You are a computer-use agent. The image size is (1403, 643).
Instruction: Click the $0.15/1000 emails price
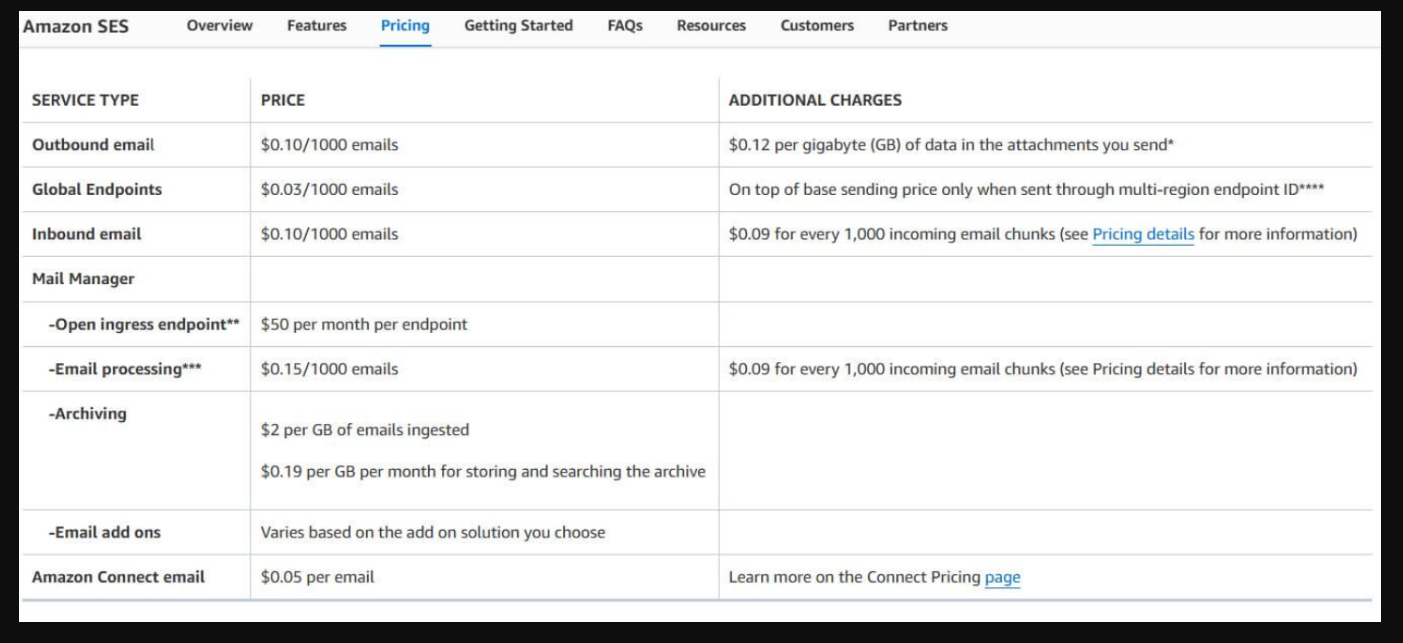point(329,369)
